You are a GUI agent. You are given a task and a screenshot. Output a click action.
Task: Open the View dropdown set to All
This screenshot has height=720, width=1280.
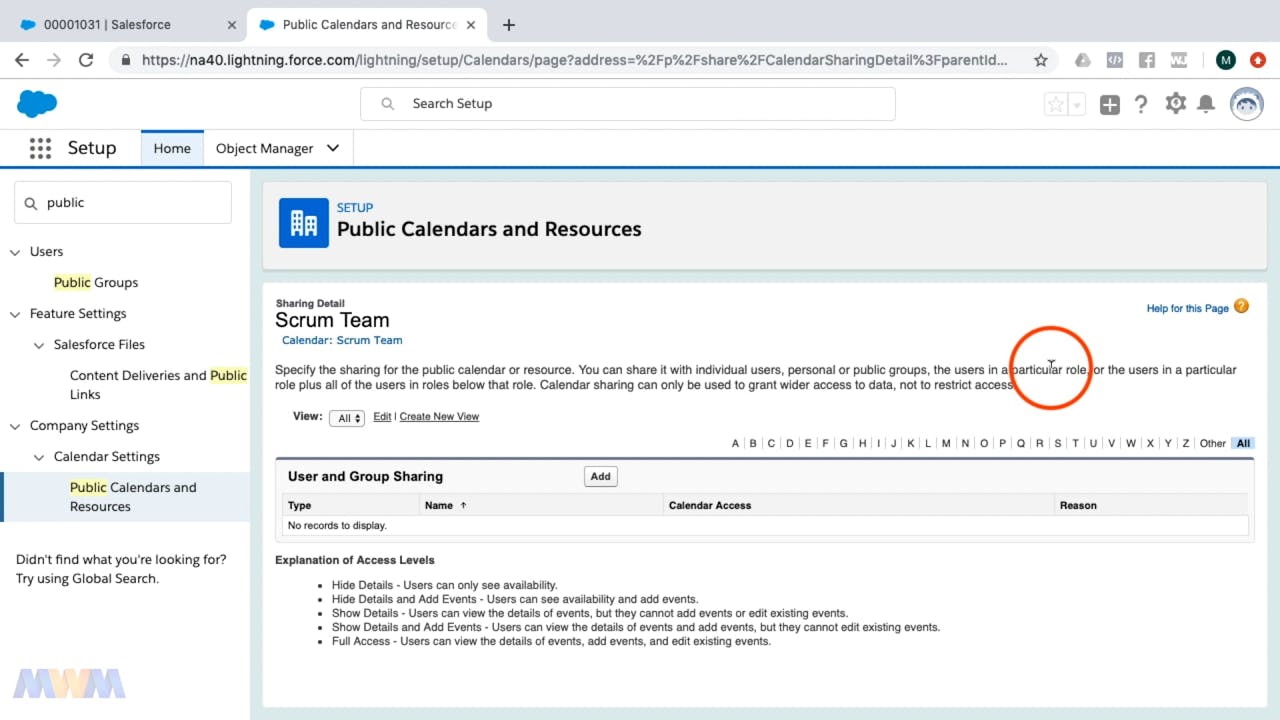tap(347, 418)
